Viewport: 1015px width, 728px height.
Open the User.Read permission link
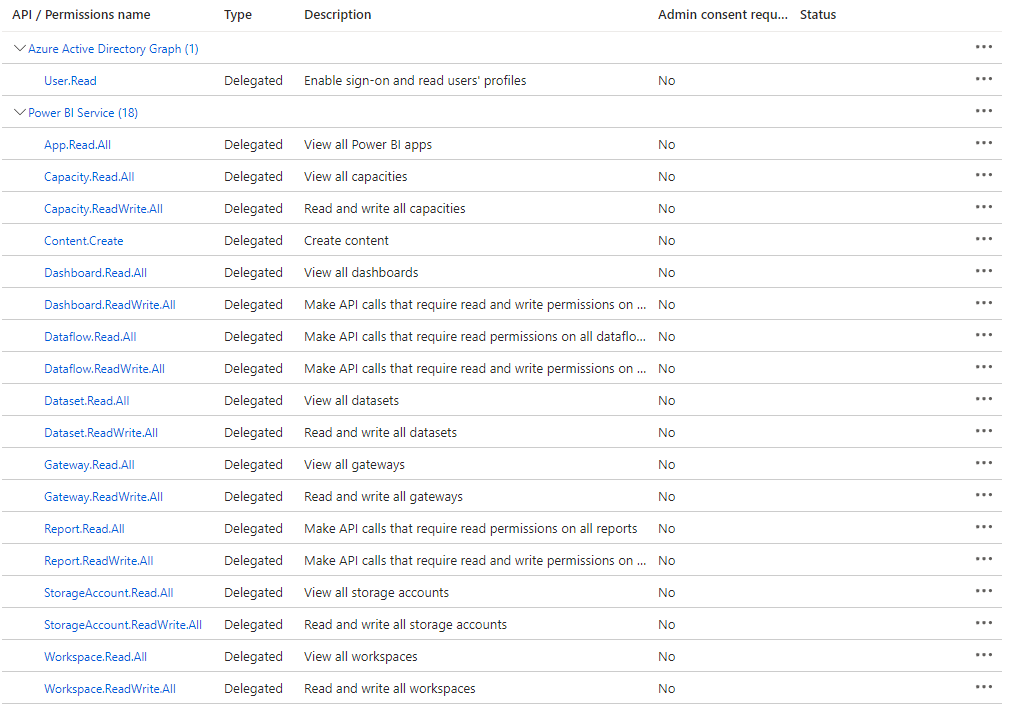[70, 81]
